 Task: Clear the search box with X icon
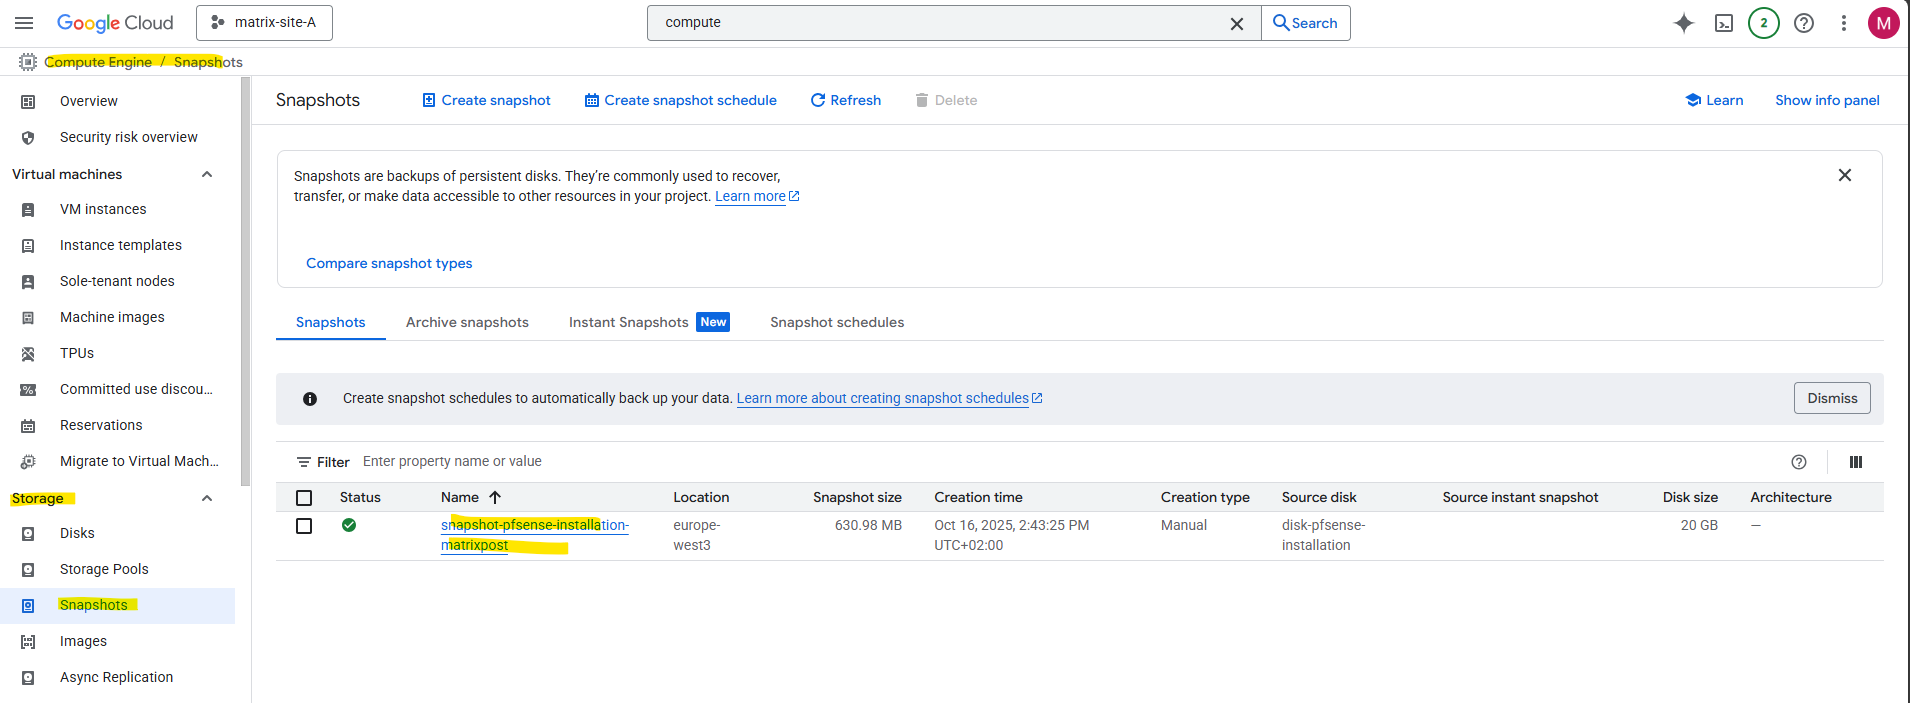(x=1237, y=23)
